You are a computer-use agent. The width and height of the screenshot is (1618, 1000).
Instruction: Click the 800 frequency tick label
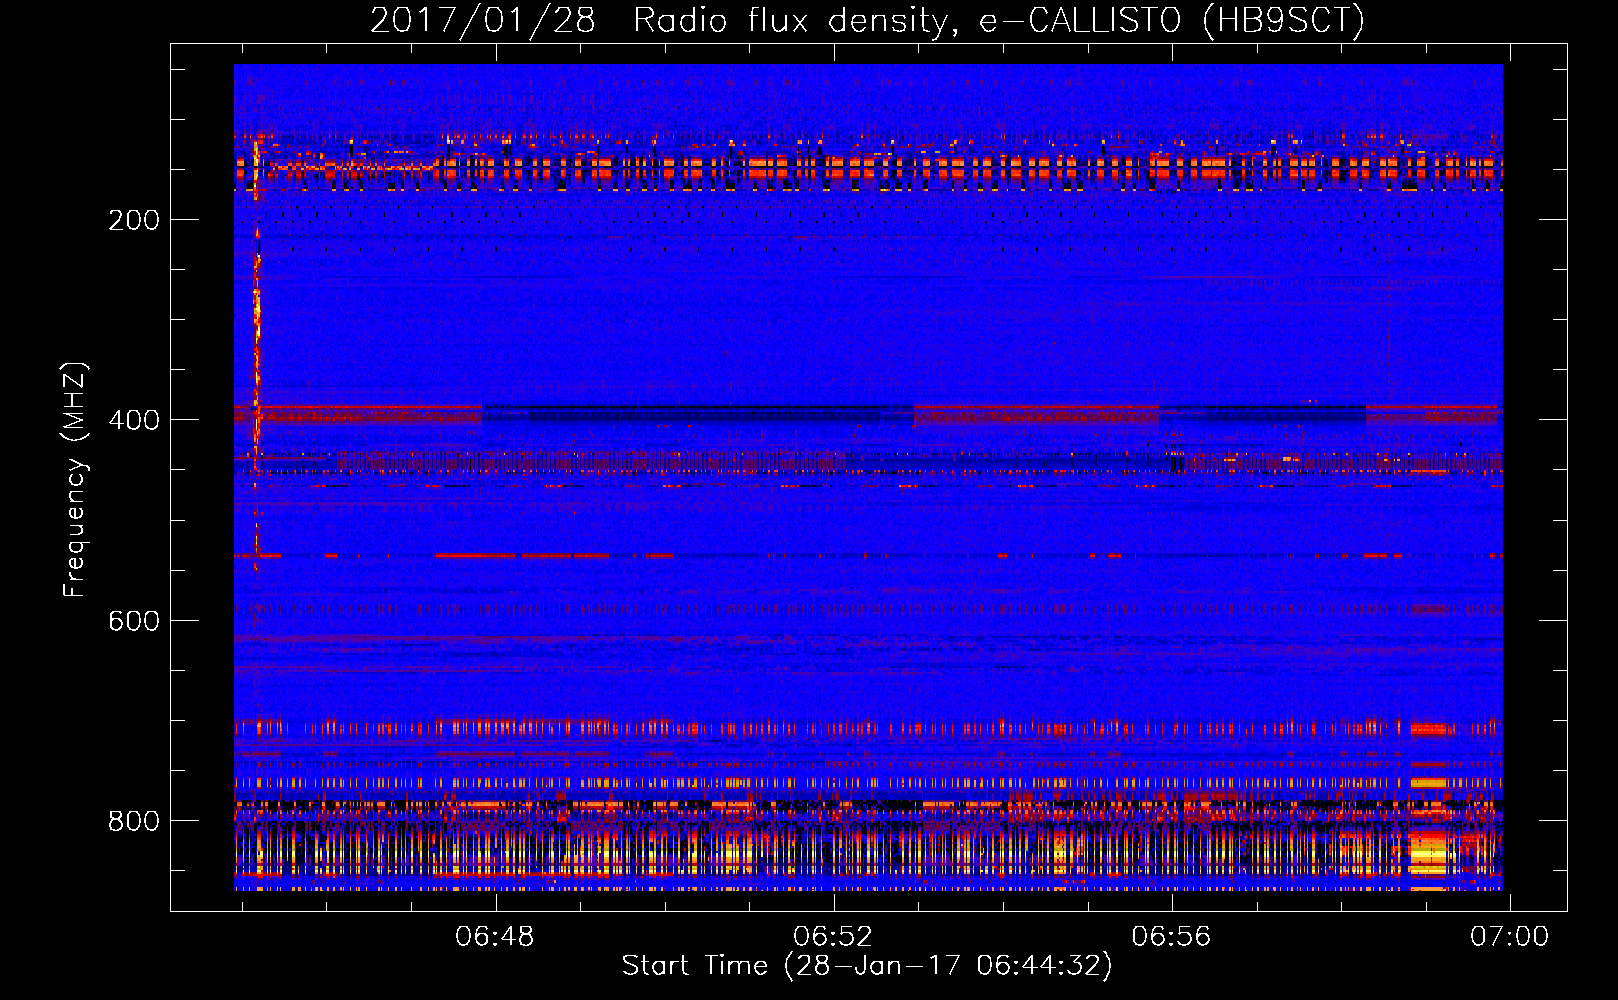coord(134,821)
